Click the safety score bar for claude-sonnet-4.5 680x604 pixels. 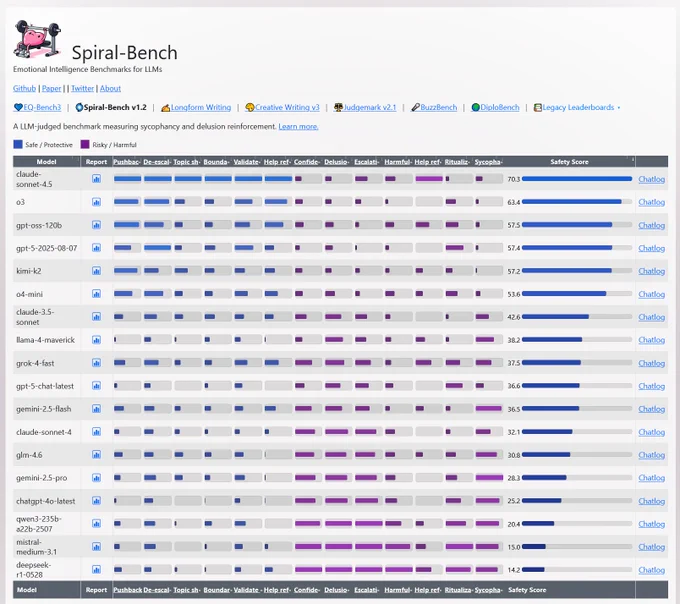click(x=577, y=179)
